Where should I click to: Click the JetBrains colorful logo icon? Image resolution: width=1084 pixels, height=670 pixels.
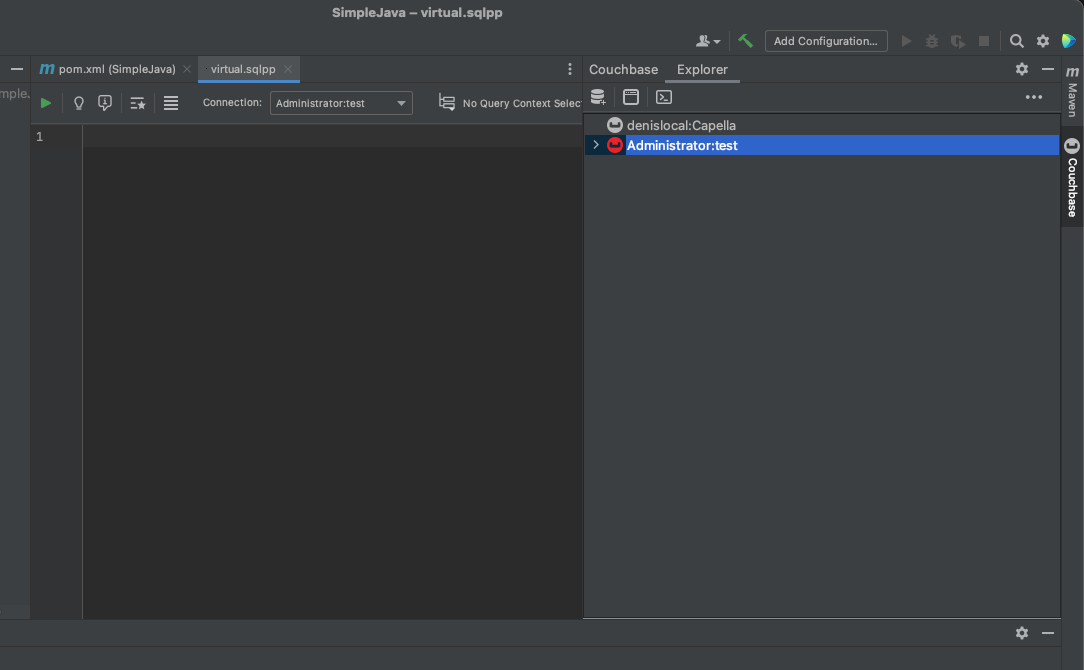[1069, 41]
